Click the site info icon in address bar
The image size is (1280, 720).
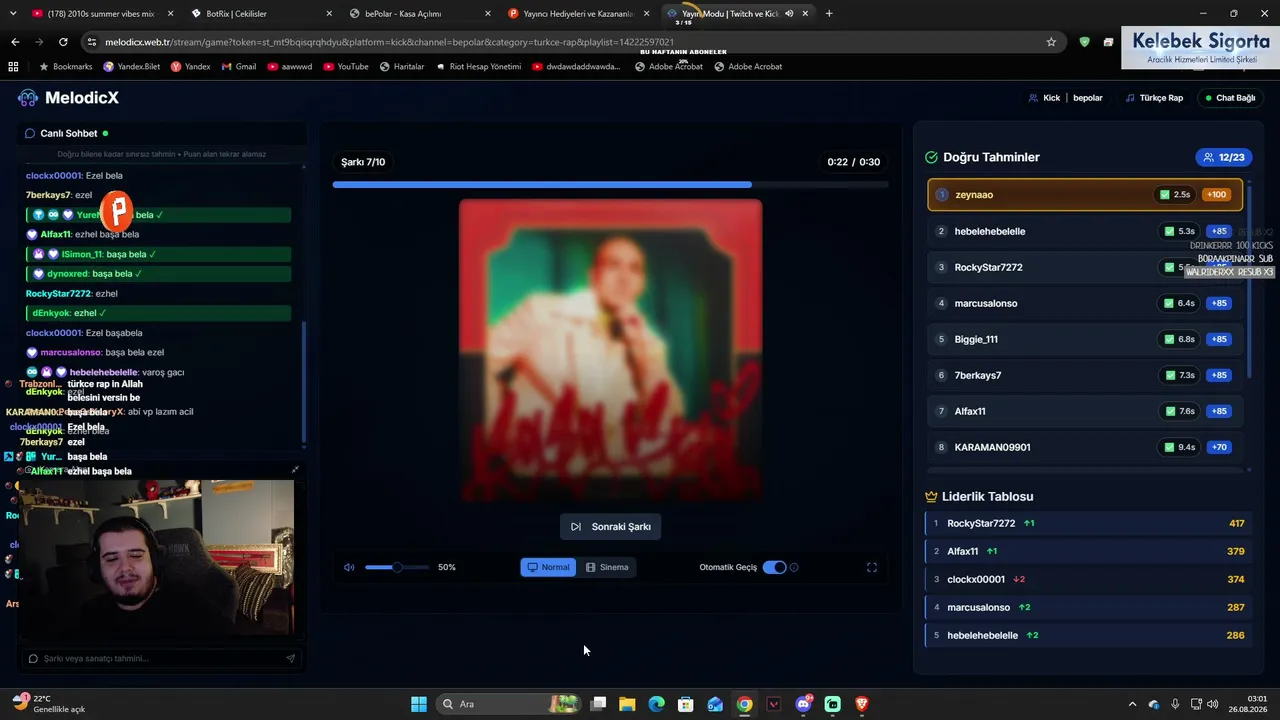pos(92,42)
